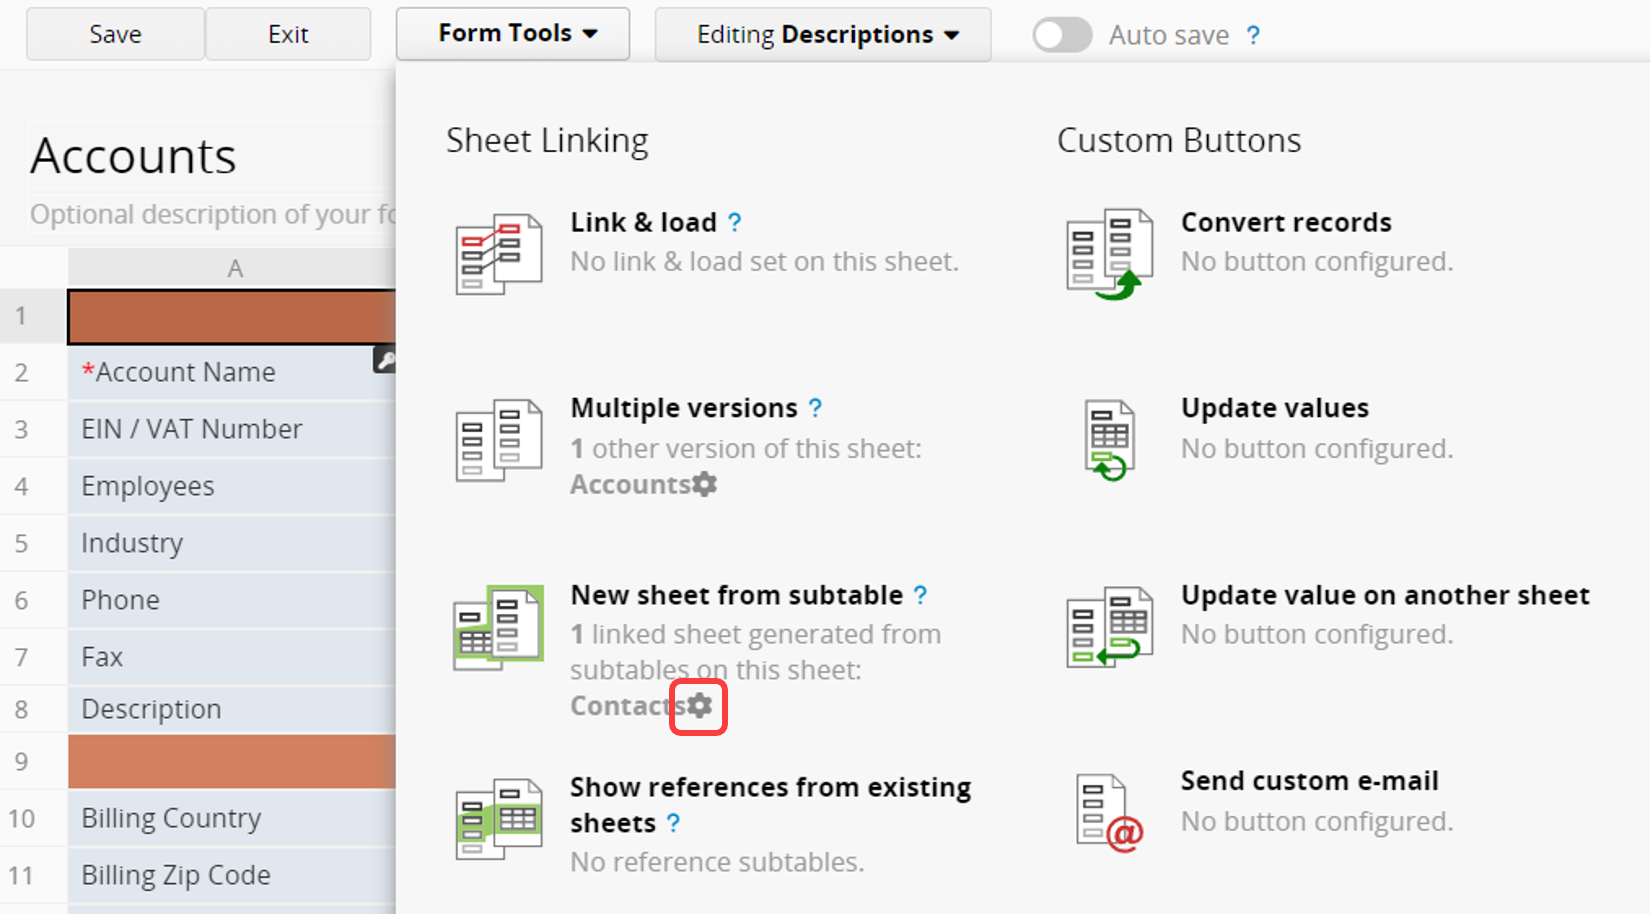Click the Convert records icon
This screenshot has height=914, width=1650.
point(1109,254)
